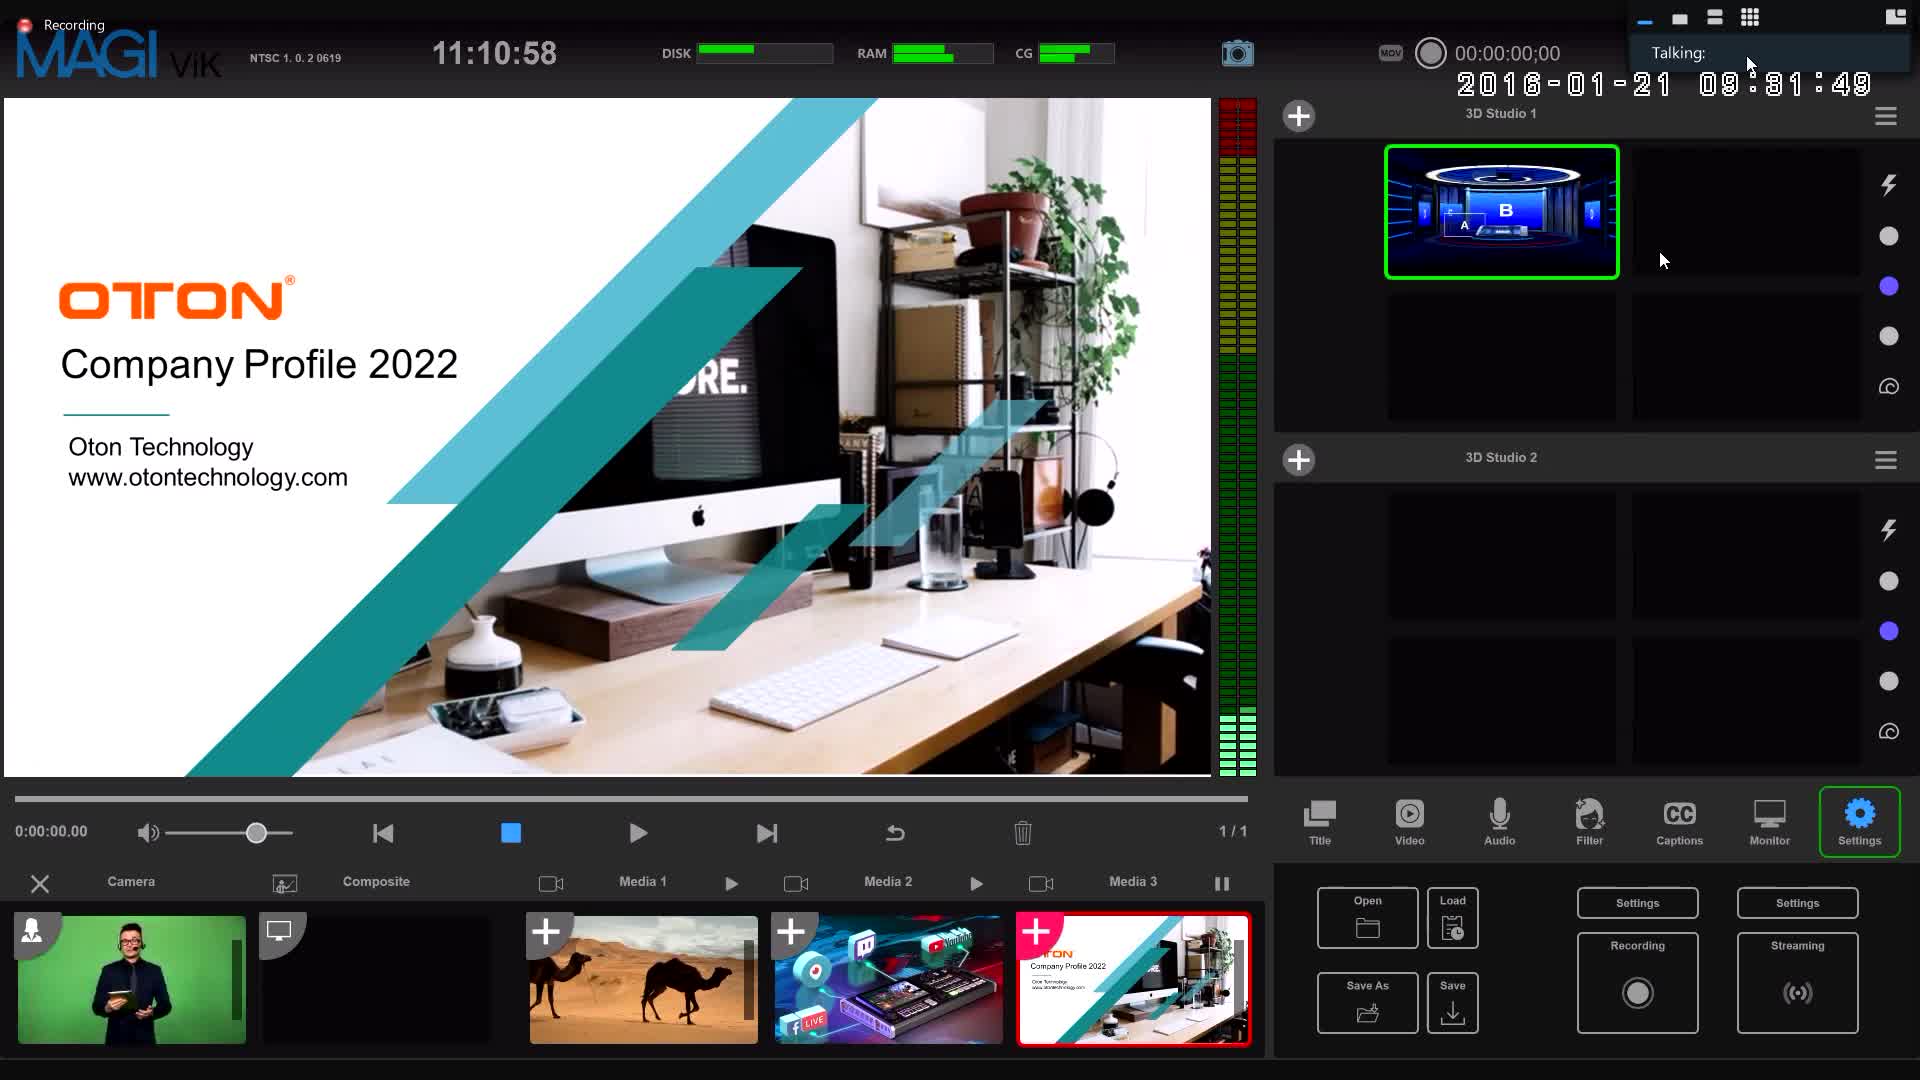1920x1080 pixels.
Task: Add a file to Media 3 with the plus
Action: [1036, 933]
